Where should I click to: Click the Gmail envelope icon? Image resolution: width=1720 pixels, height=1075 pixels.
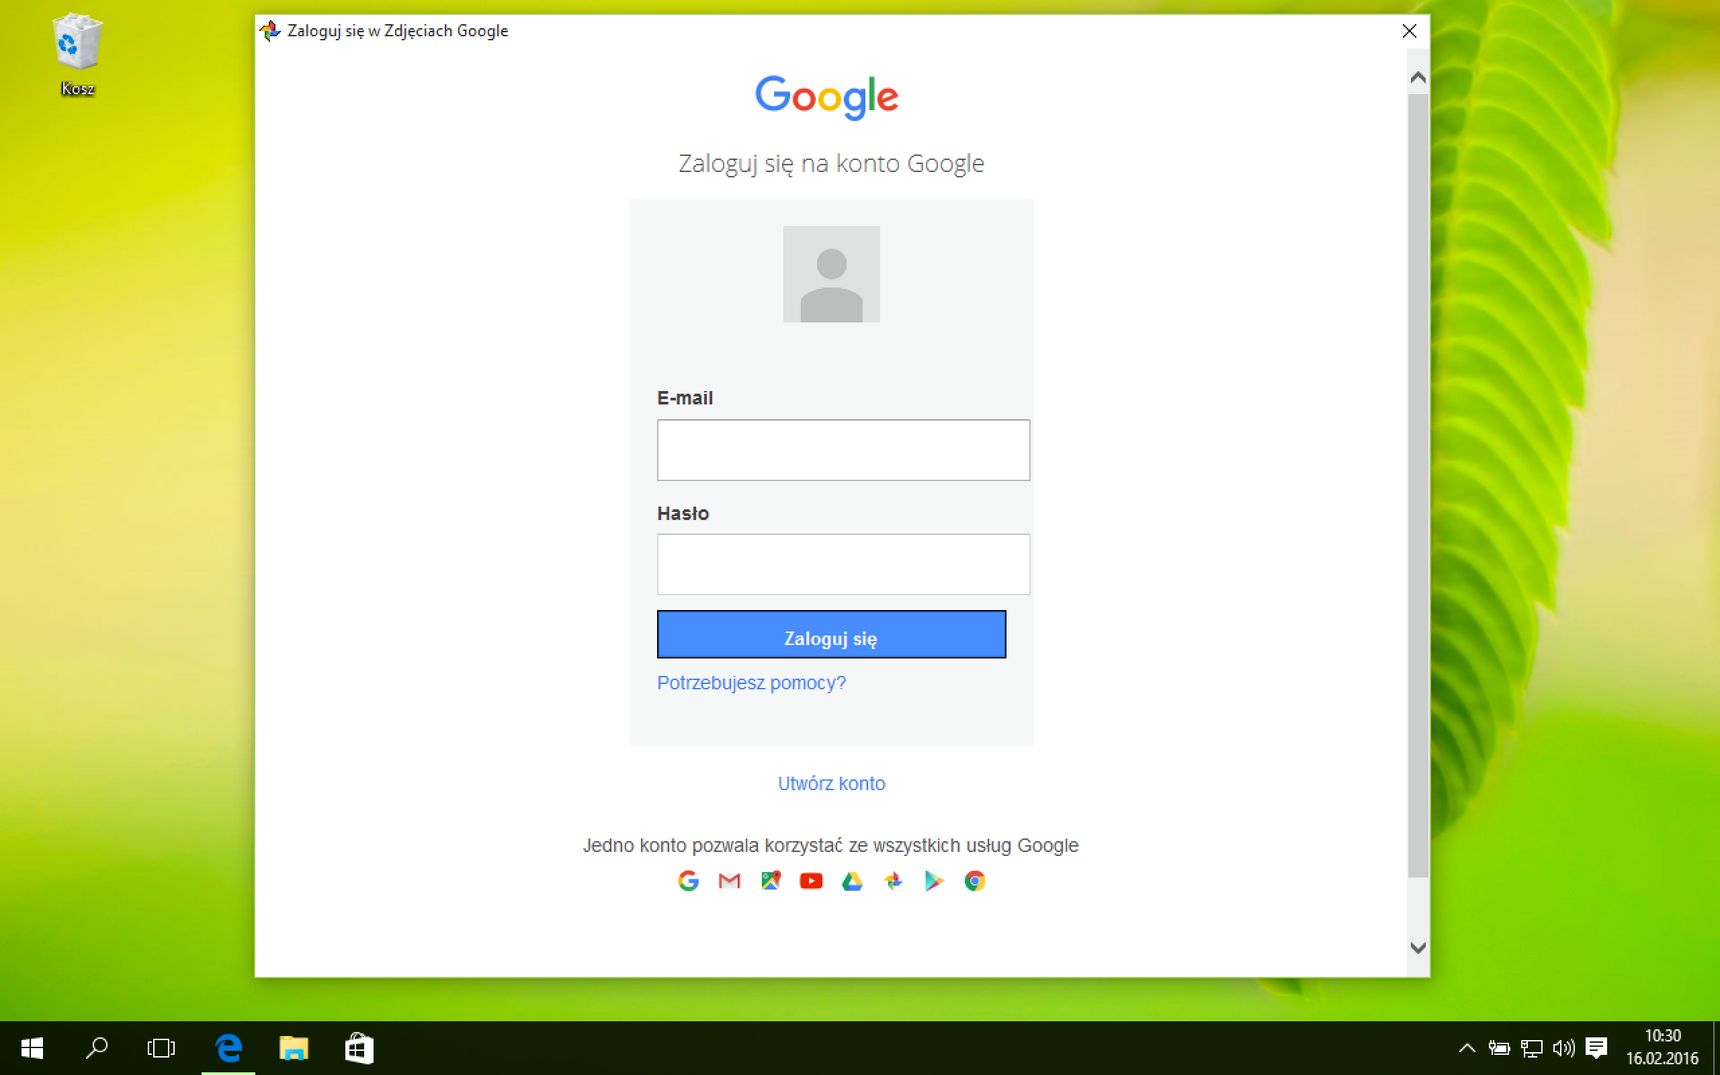729,881
